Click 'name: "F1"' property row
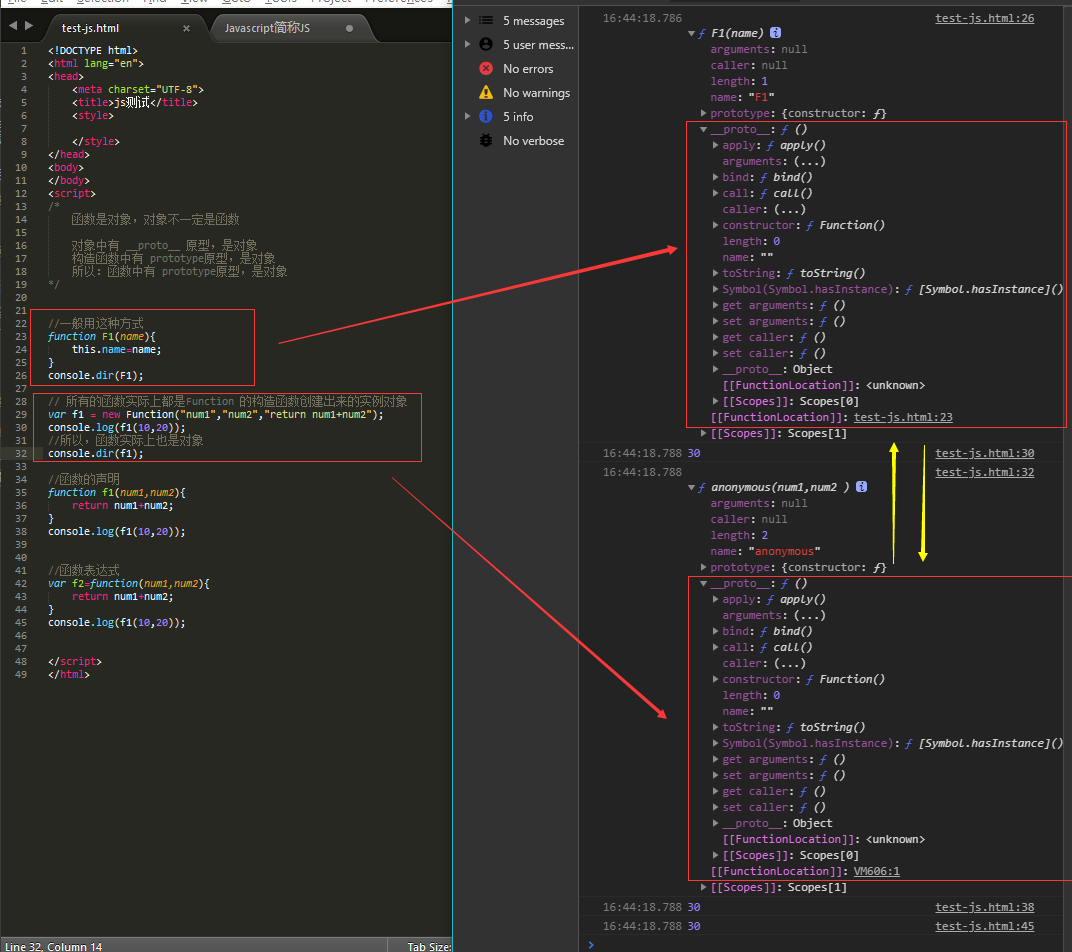This screenshot has width=1072, height=952. tap(742, 97)
